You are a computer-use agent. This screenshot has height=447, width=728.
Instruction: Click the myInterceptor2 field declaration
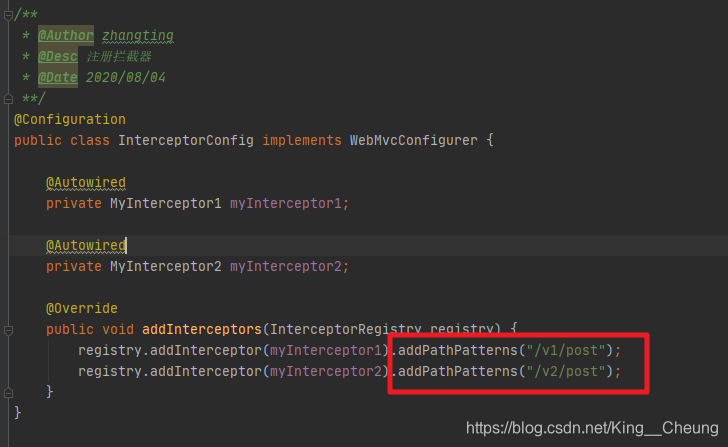click(x=286, y=266)
